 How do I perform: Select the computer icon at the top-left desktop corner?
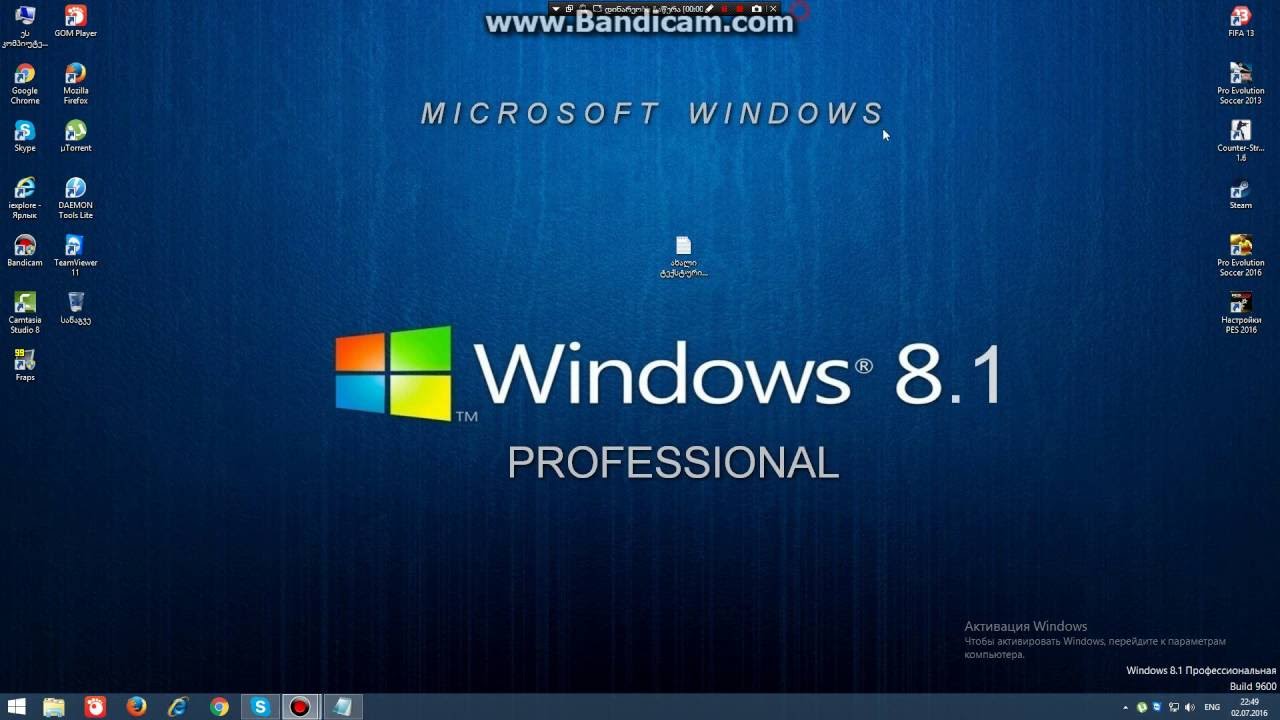(25, 27)
